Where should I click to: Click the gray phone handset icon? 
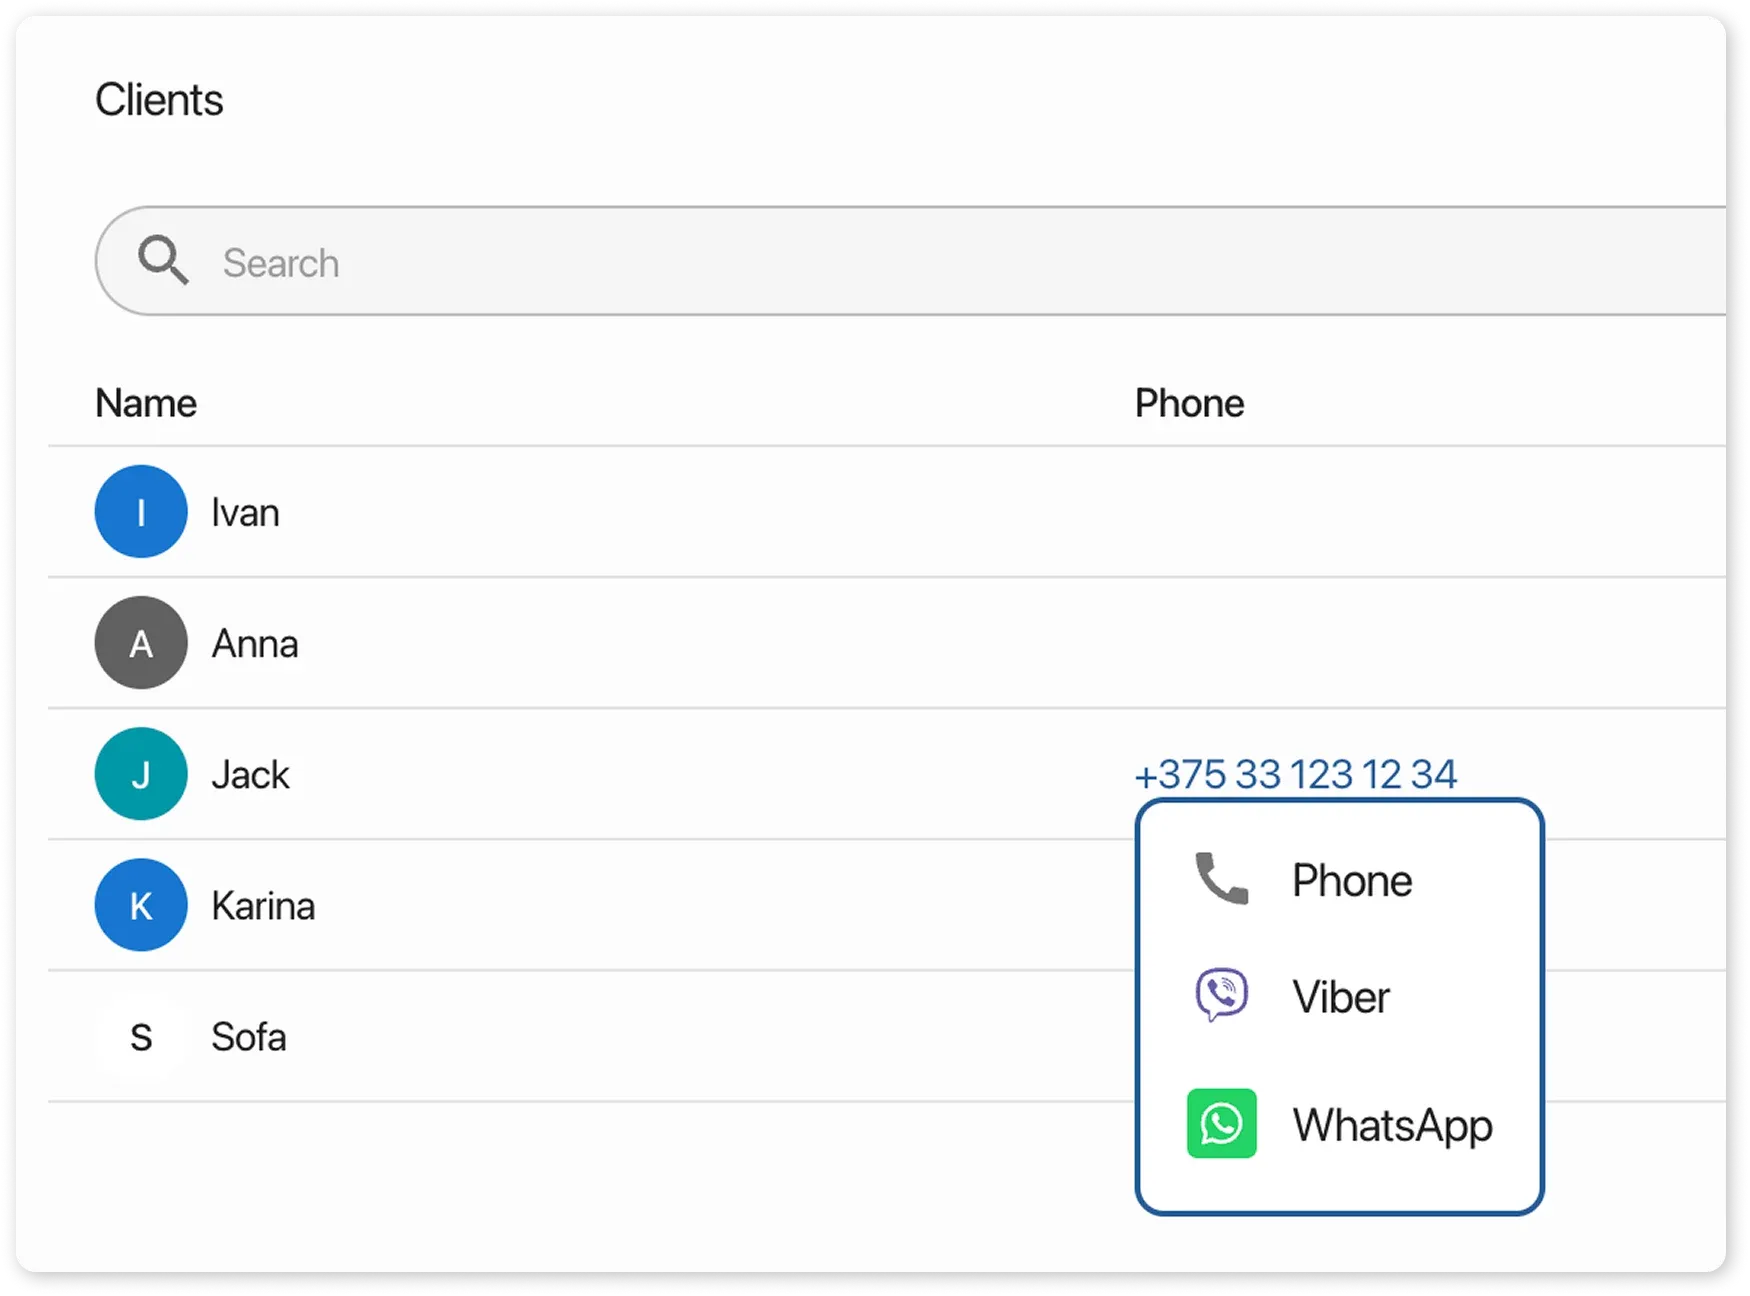pyautogui.click(x=1221, y=879)
